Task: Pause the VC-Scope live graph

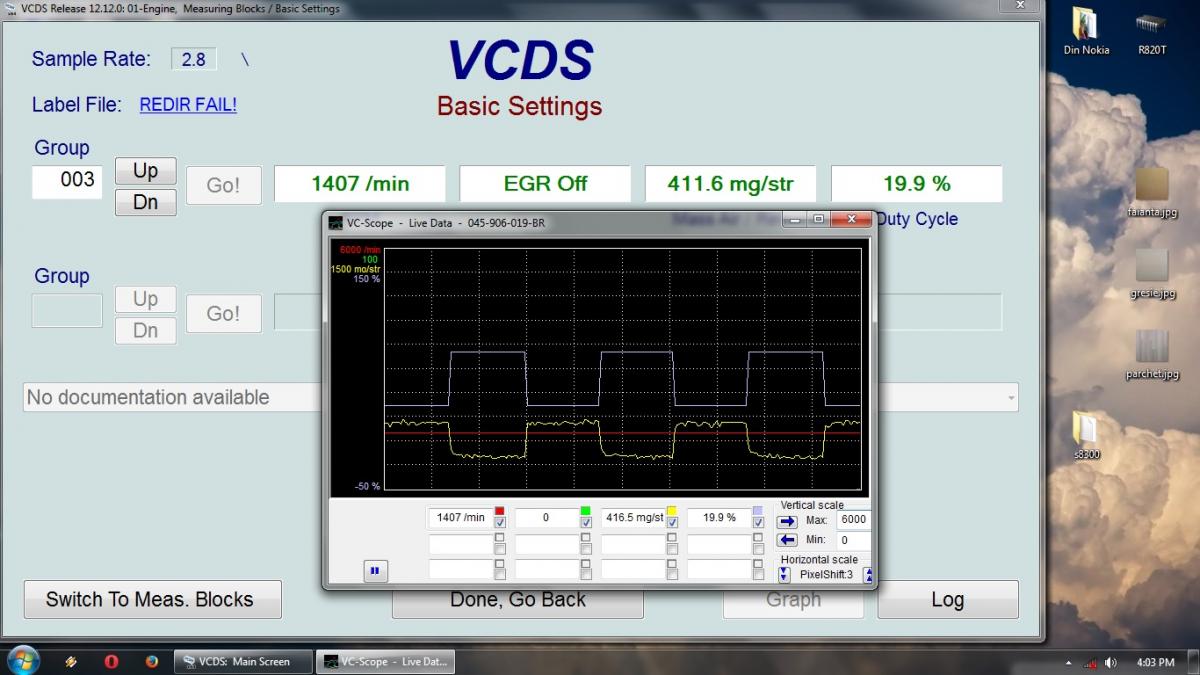Action: pyautogui.click(x=375, y=571)
